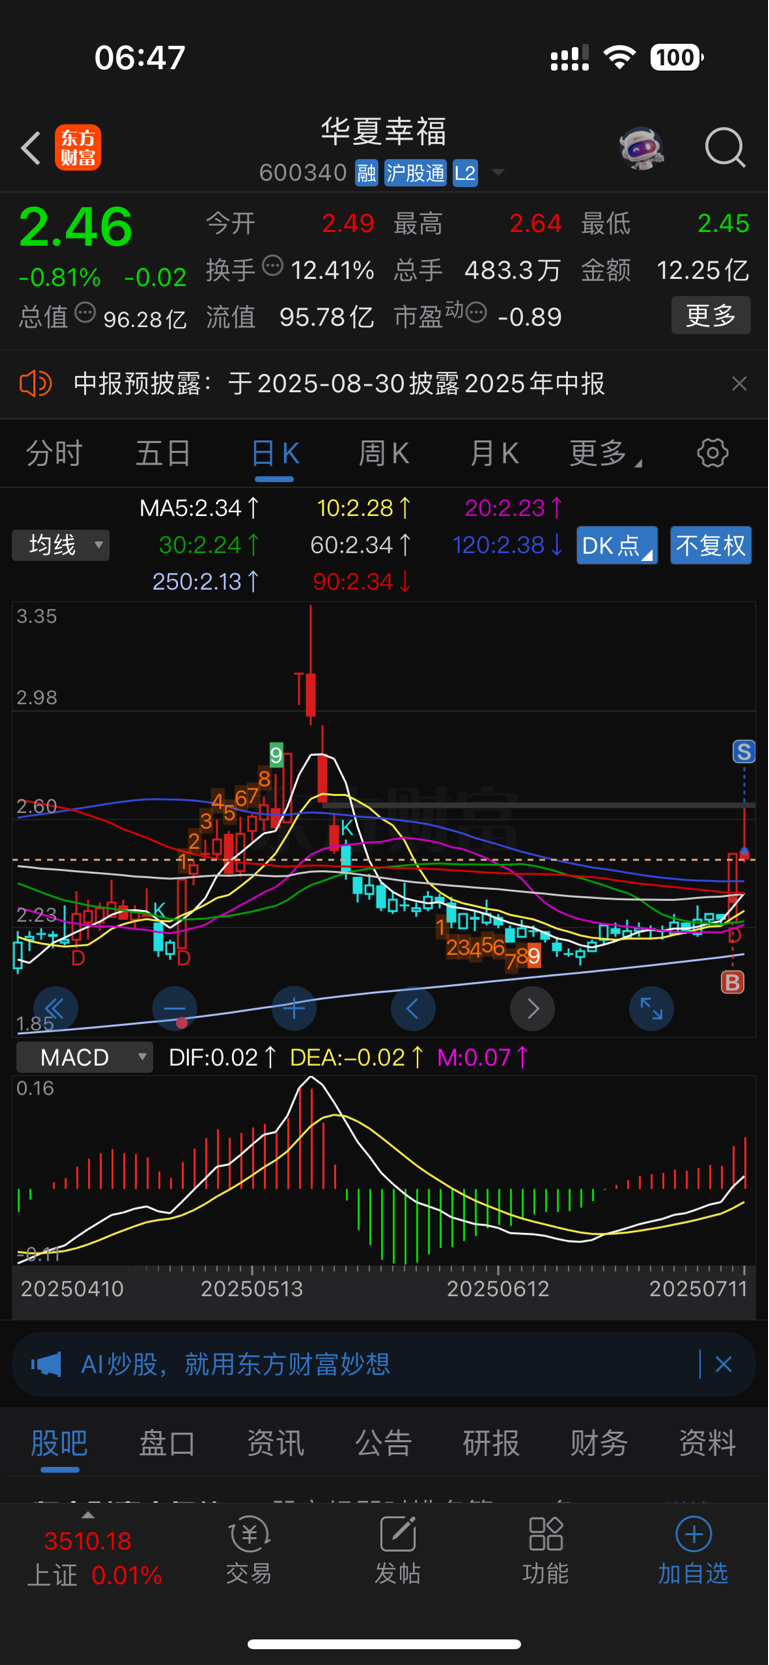Tap the 20250612 date label

click(498, 1288)
